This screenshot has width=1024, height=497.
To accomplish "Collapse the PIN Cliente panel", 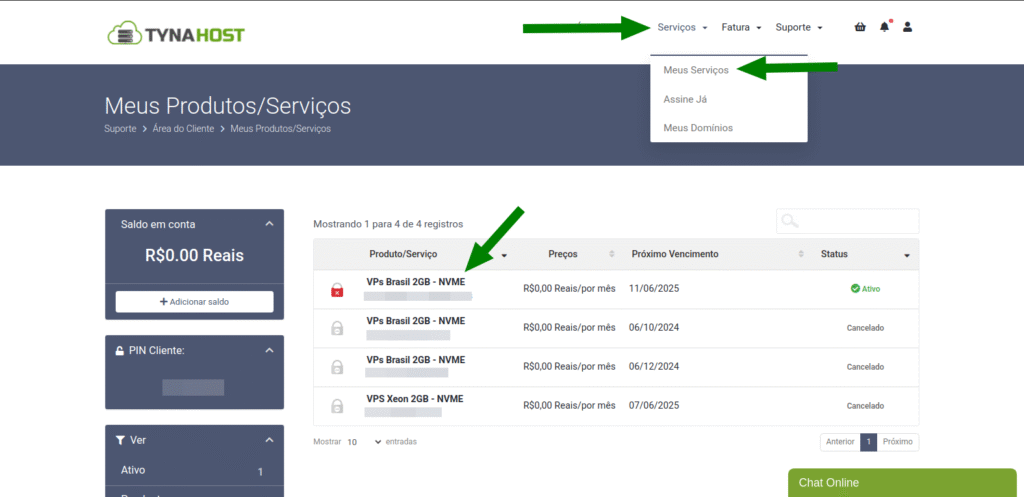I will coord(269,351).
